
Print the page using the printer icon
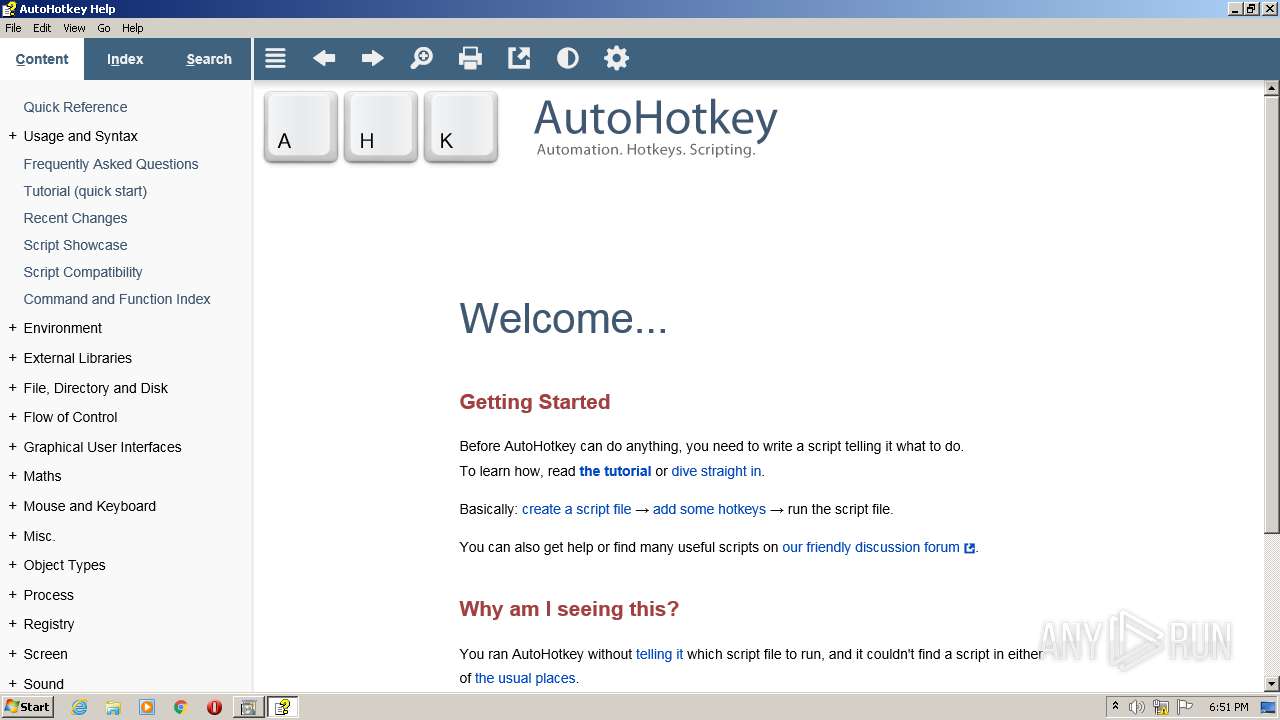click(x=470, y=59)
